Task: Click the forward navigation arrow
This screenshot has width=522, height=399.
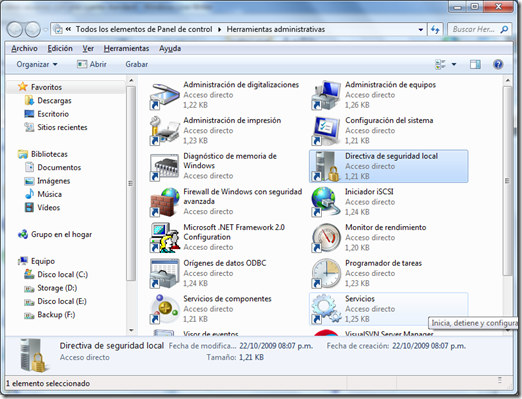Action: (x=33, y=29)
